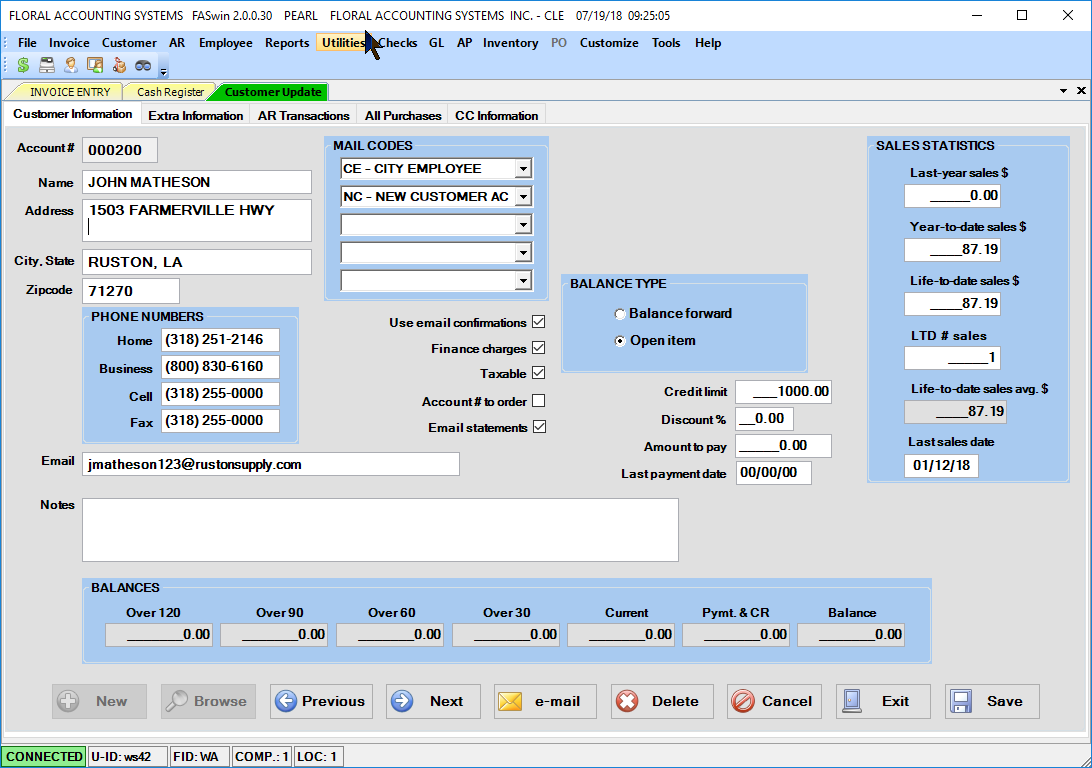Click the City, State field
Viewport: 1092px width, 768px height.
click(x=196, y=262)
